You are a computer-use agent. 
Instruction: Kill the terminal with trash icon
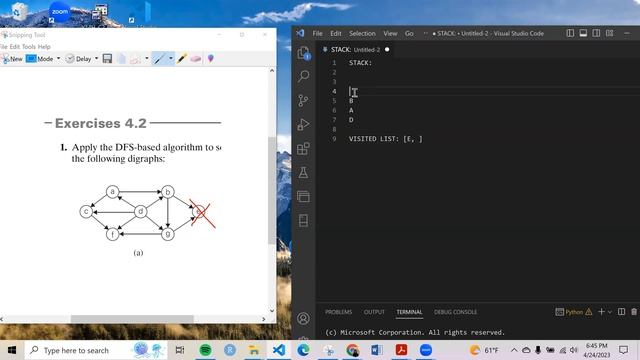pos(634,312)
